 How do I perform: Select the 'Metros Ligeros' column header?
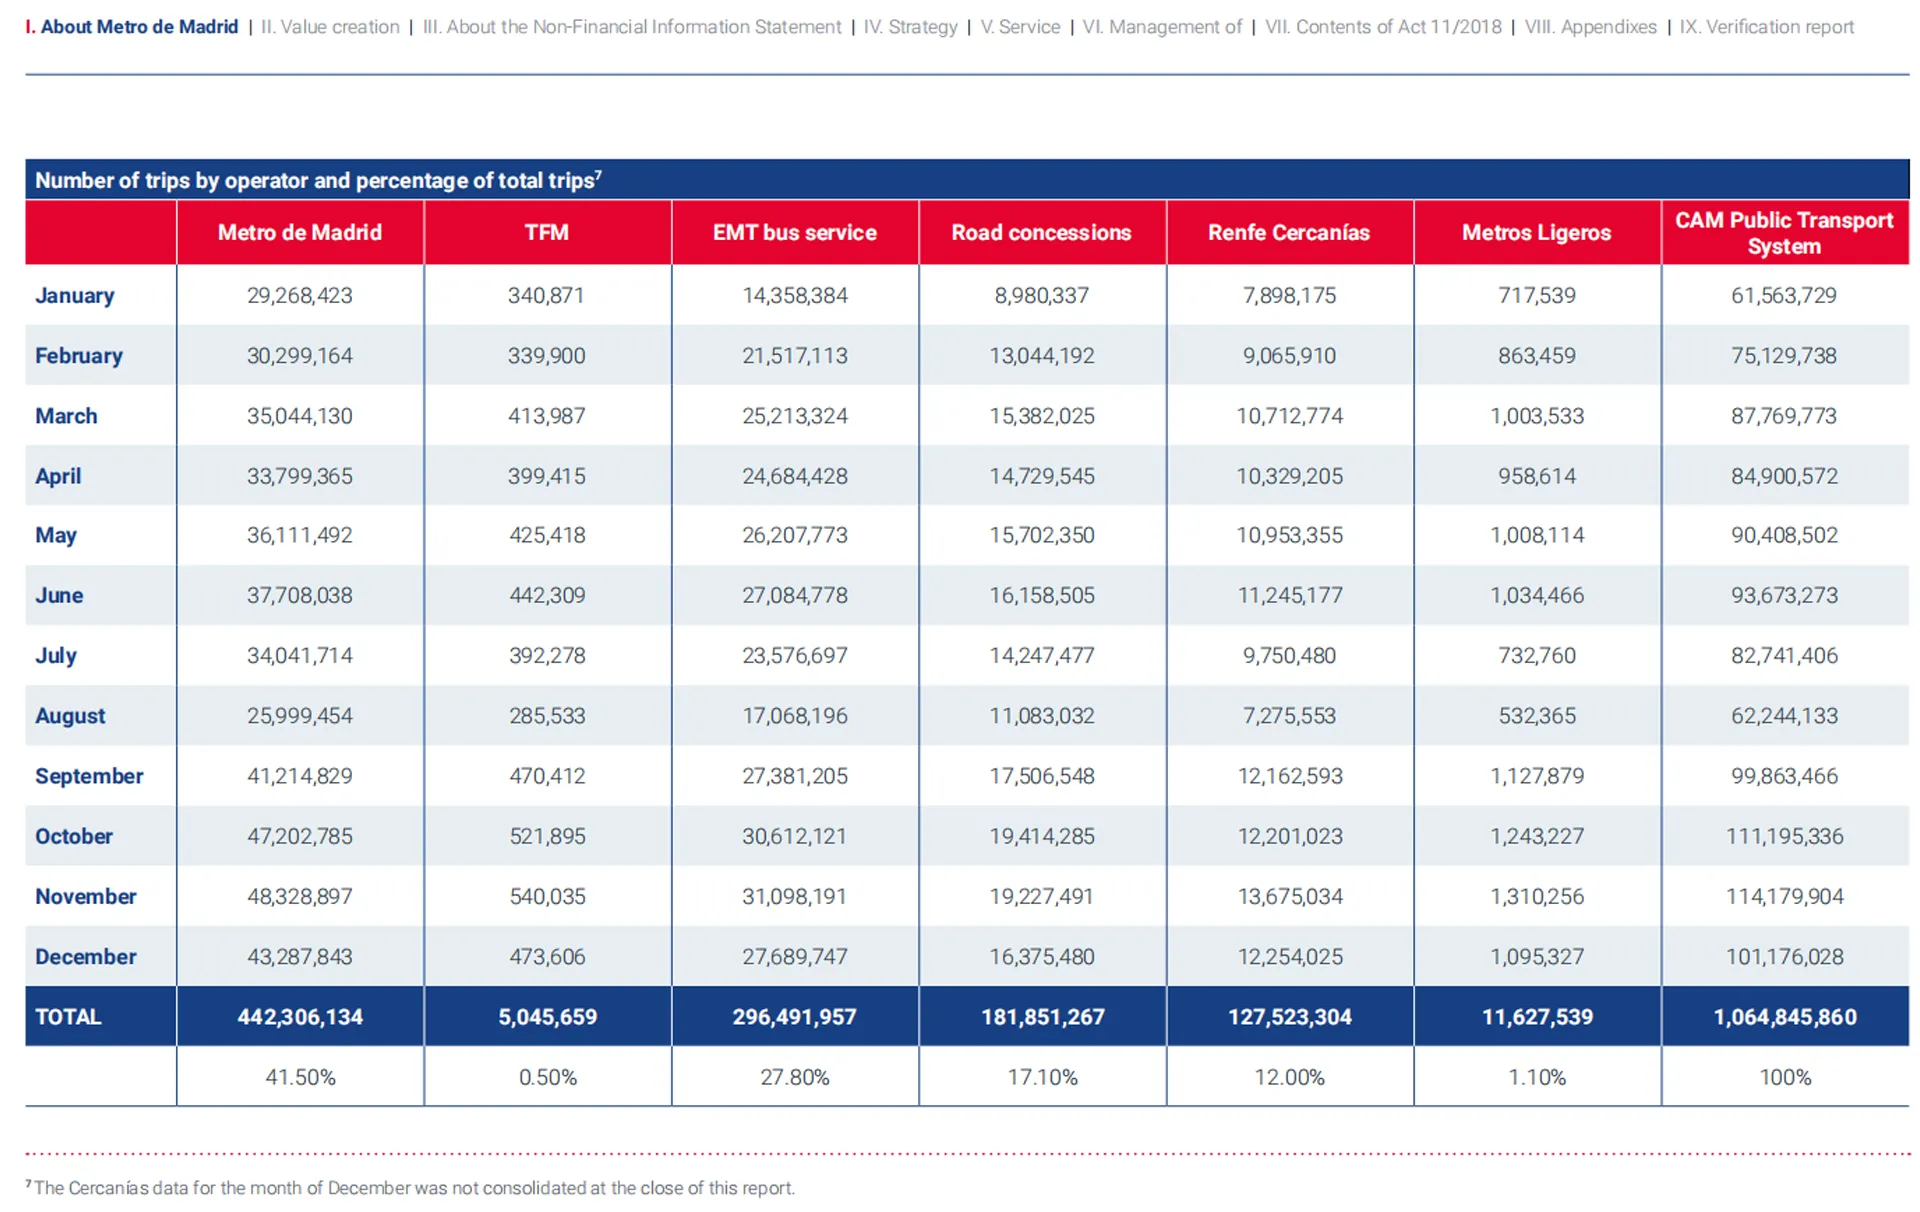[x=1536, y=233]
